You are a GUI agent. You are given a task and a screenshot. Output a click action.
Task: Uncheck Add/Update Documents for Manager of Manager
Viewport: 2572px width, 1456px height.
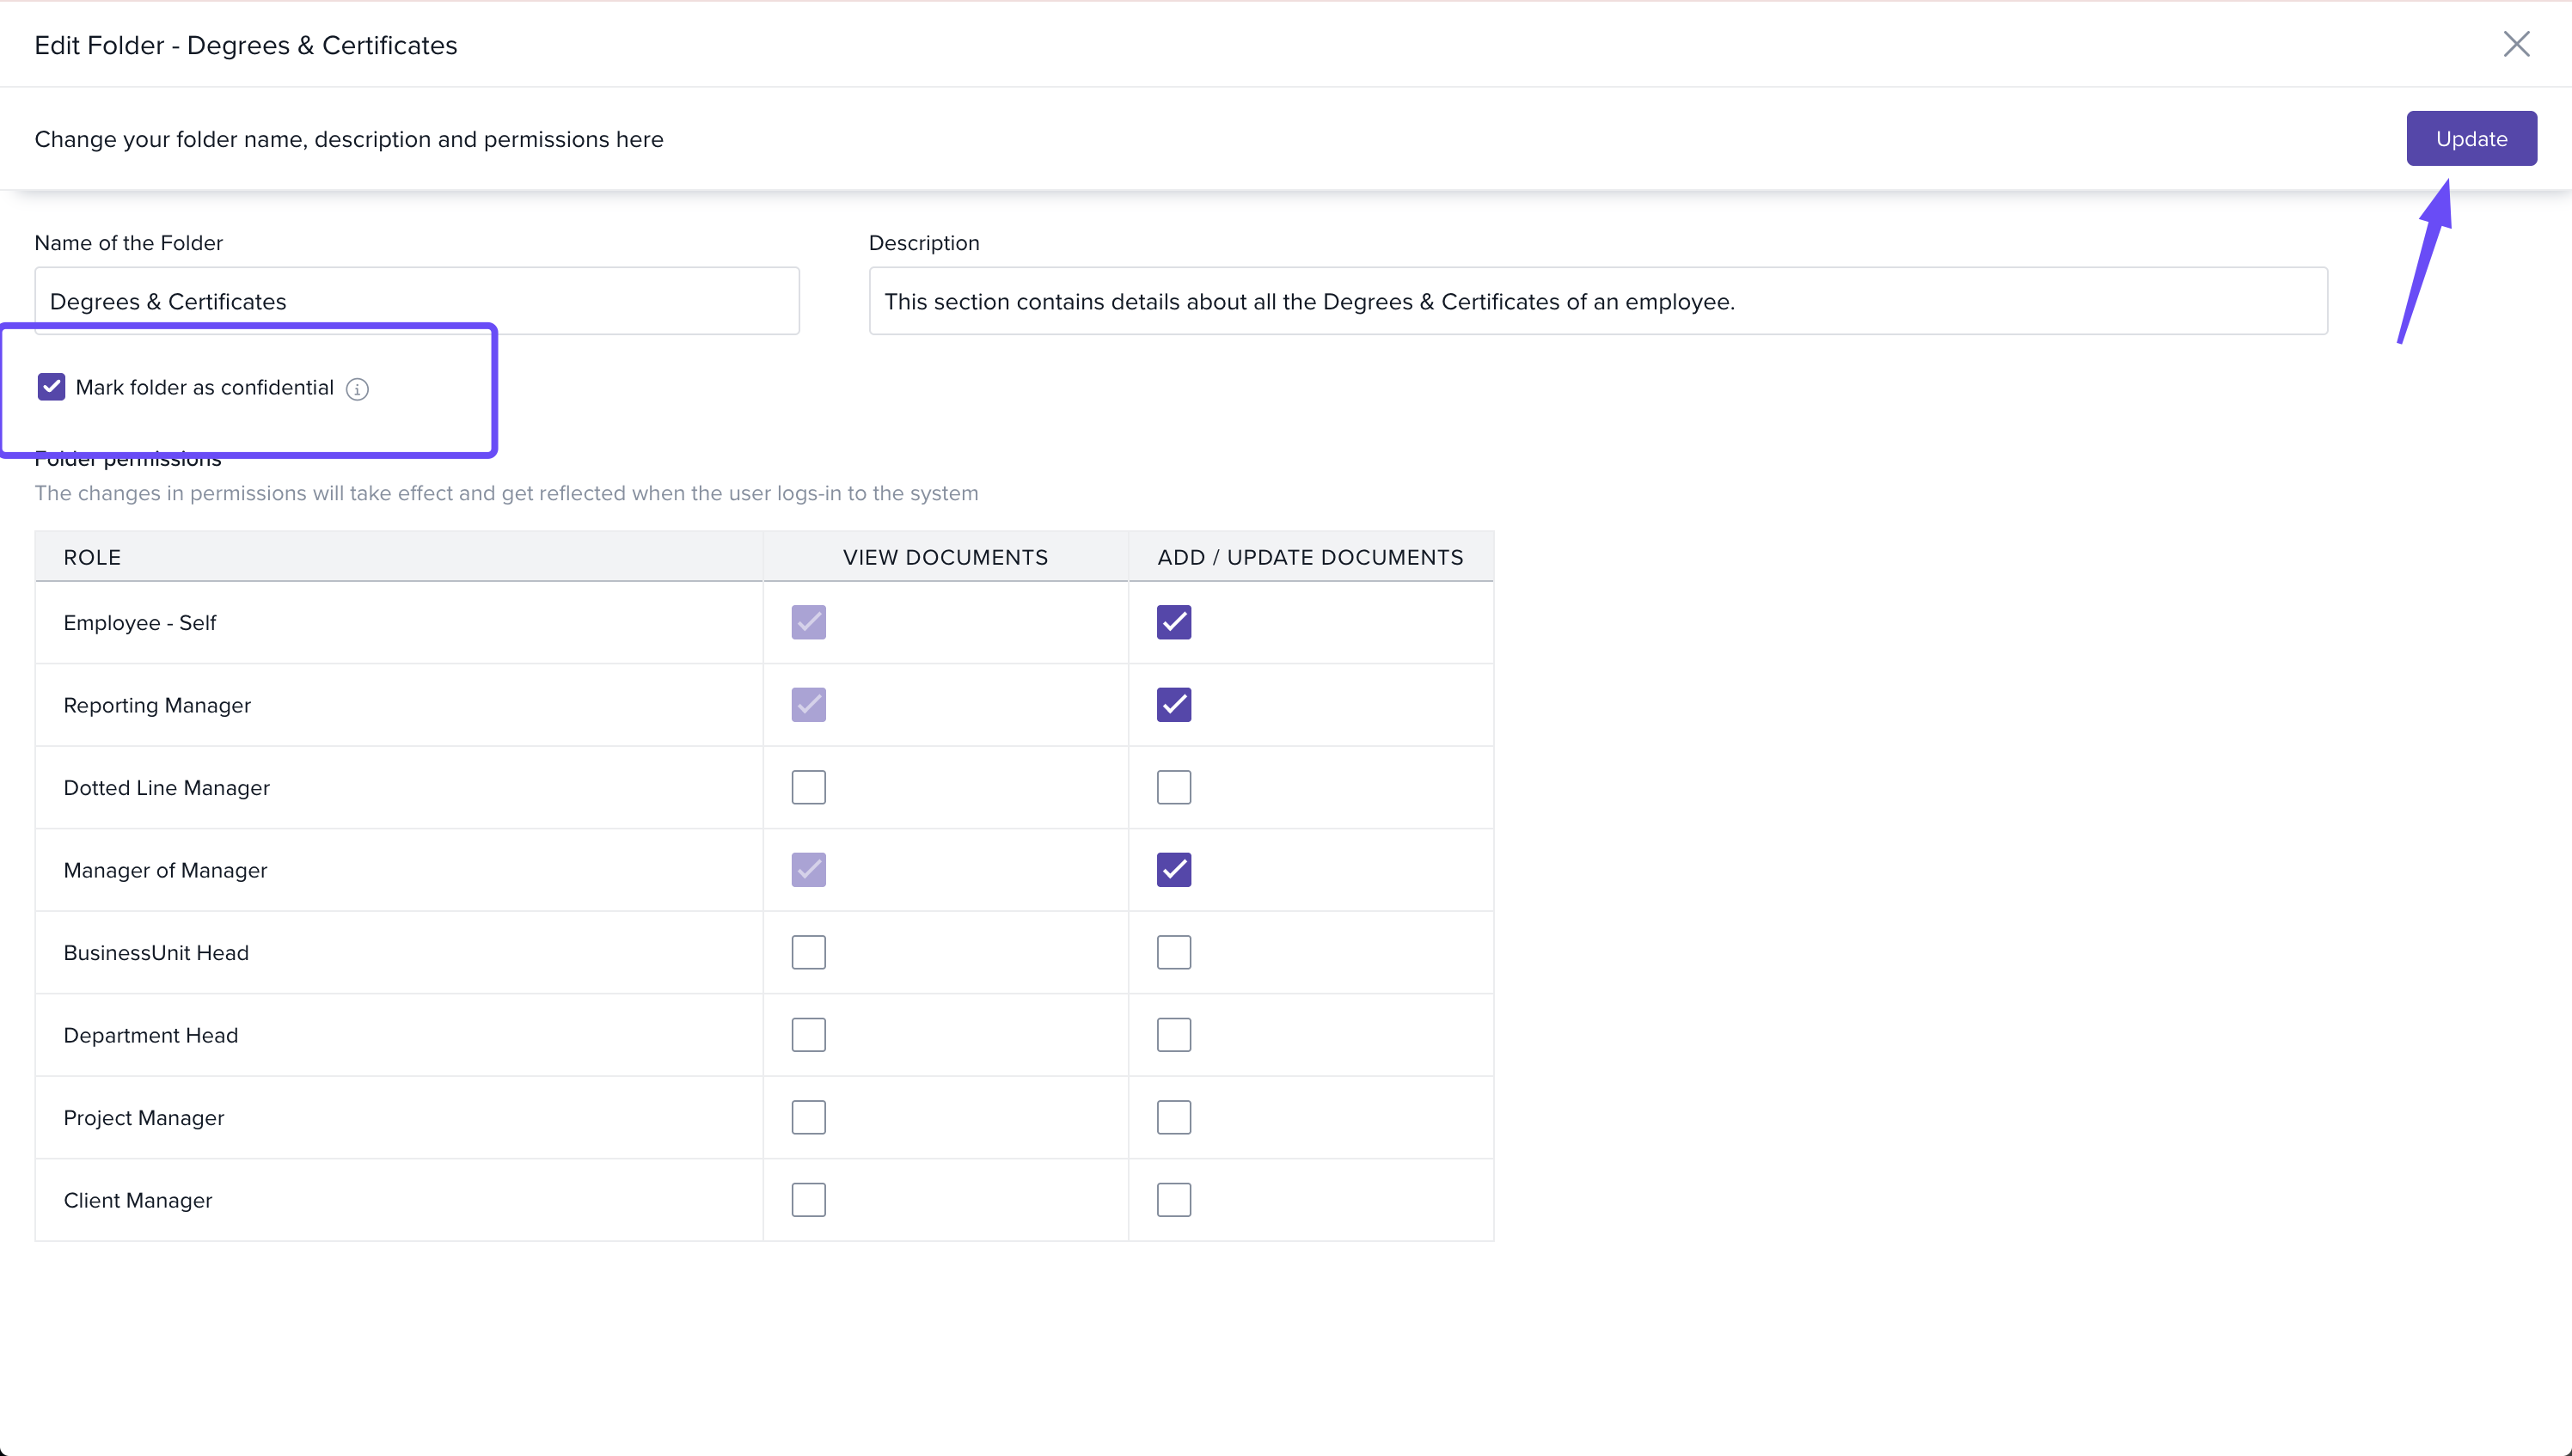pos(1173,870)
